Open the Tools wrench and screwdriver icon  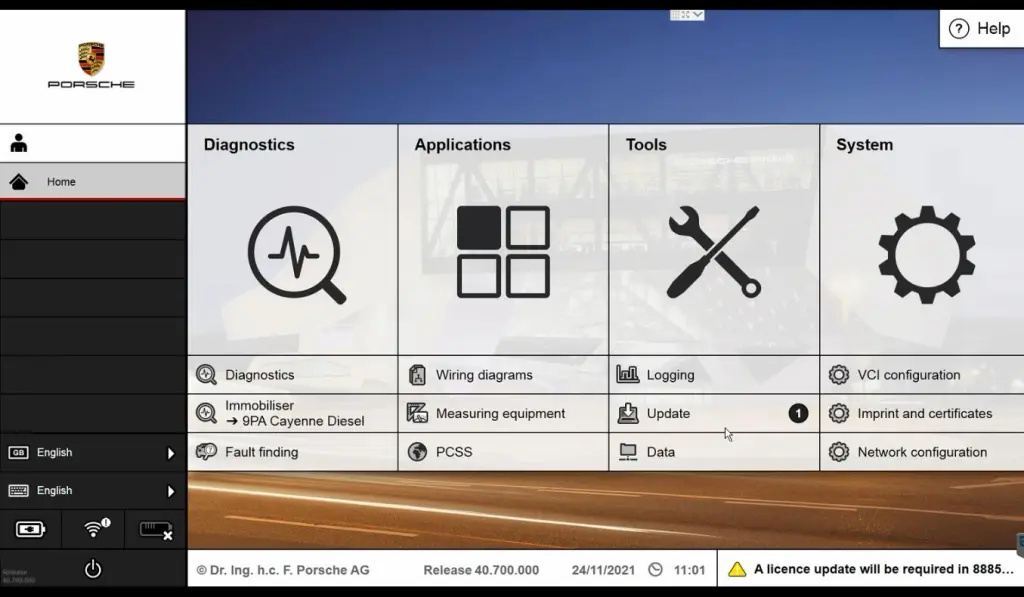pos(713,252)
